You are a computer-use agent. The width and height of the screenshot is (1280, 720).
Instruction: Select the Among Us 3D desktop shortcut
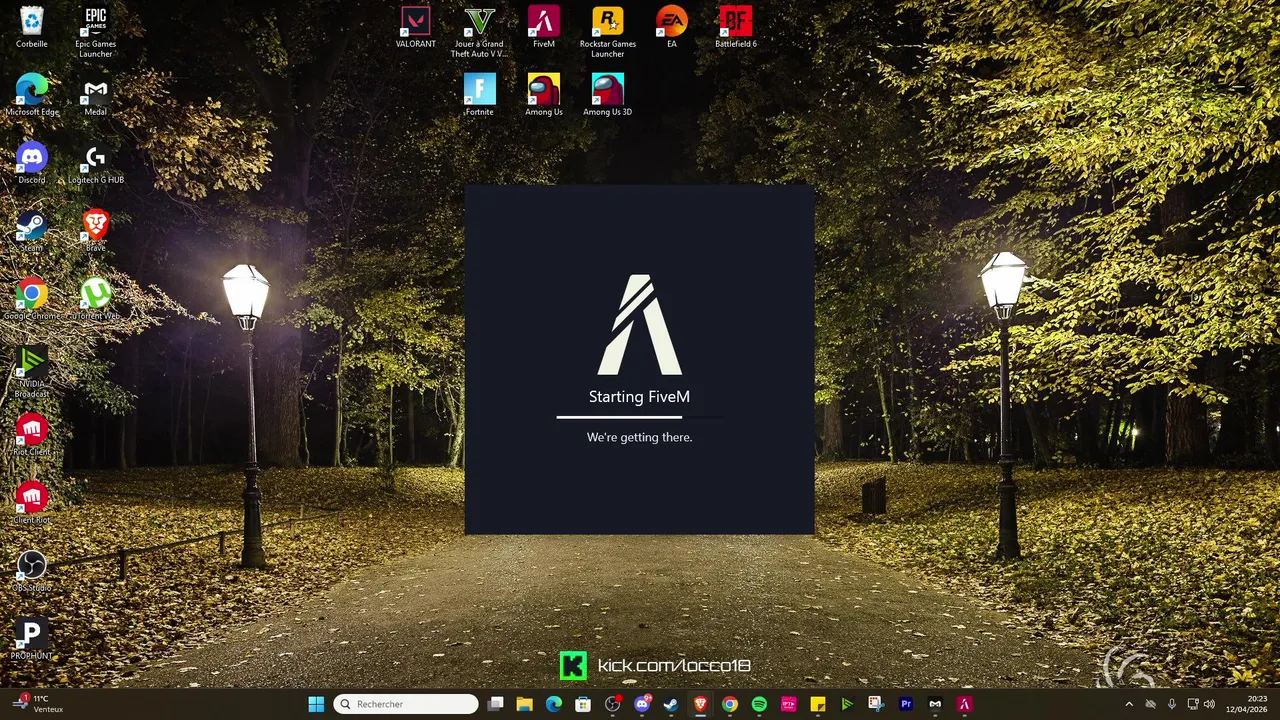tap(608, 95)
